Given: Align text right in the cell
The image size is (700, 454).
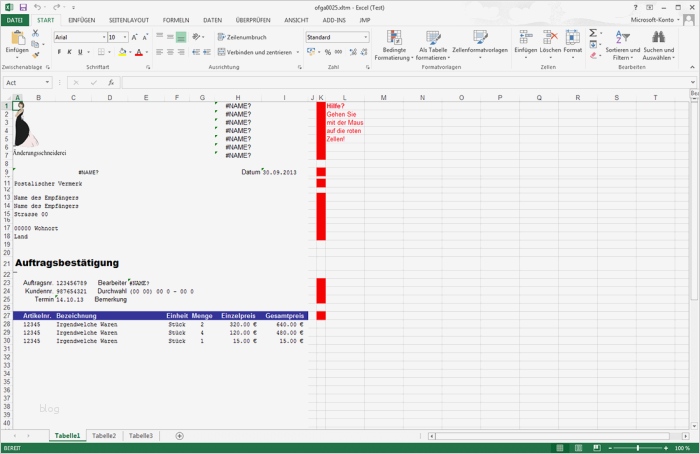Looking at the screenshot, I should click(181, 52).
